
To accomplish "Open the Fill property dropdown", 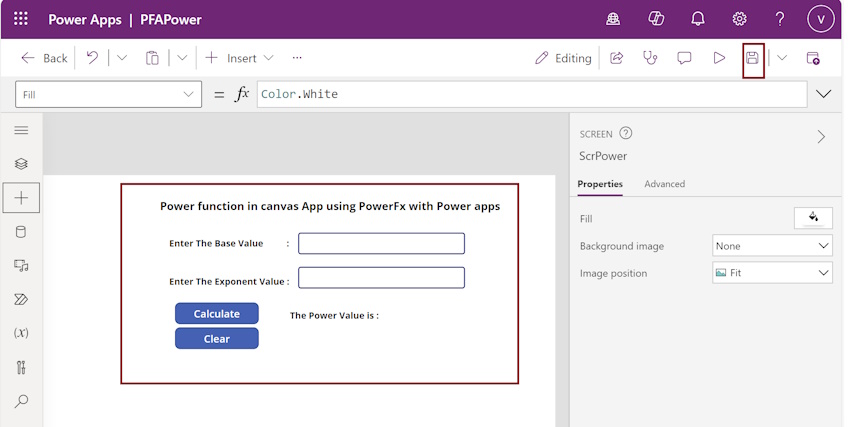I will pos(108,94).
